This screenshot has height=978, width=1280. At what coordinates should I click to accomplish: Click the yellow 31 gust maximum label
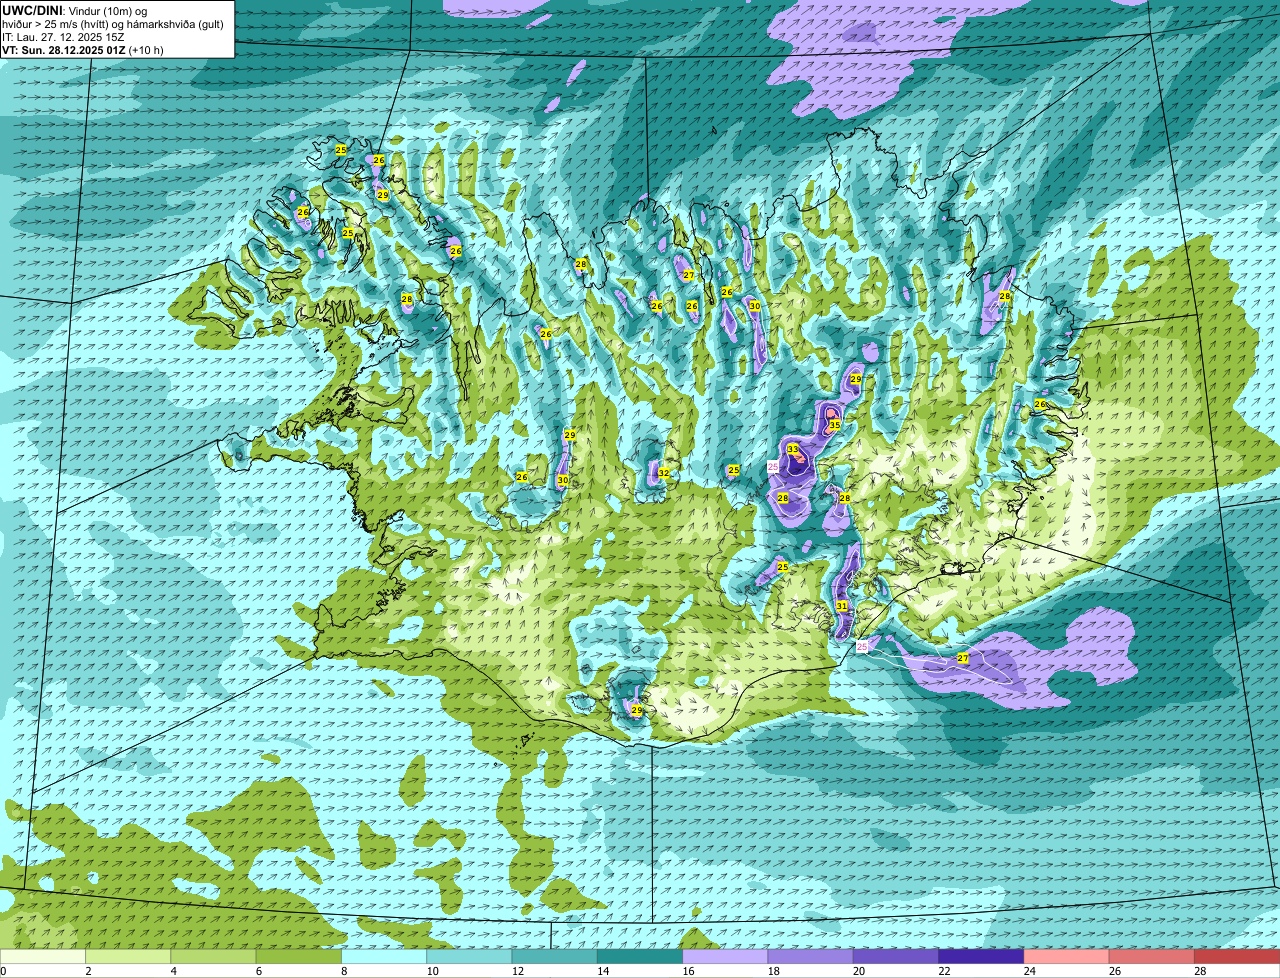pos(842,606)
